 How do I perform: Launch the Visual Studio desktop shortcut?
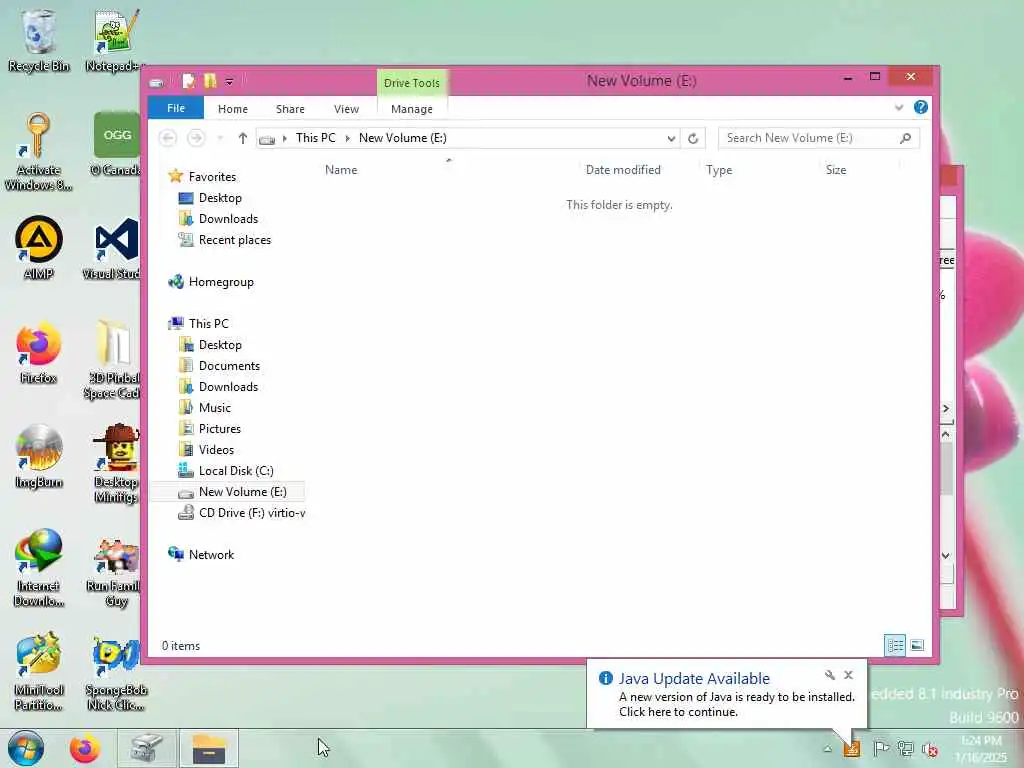(x=114, y=248)
